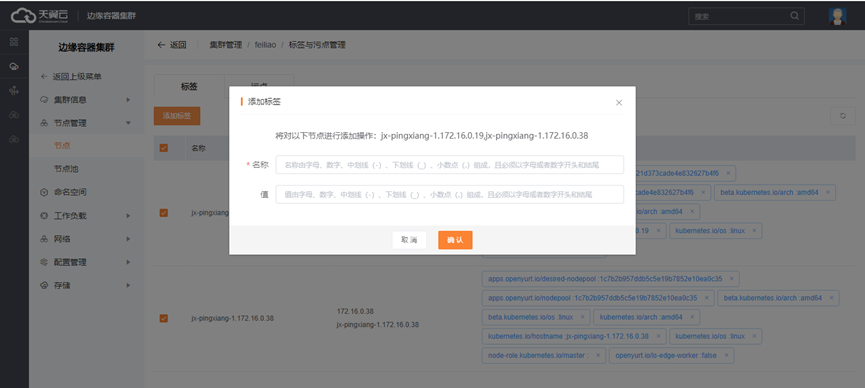Screen dimensions: 865x388
Task: Uncheck the jx-pingxiang-1.172.16.0.38 row checkbox
Action: point(163,318)
